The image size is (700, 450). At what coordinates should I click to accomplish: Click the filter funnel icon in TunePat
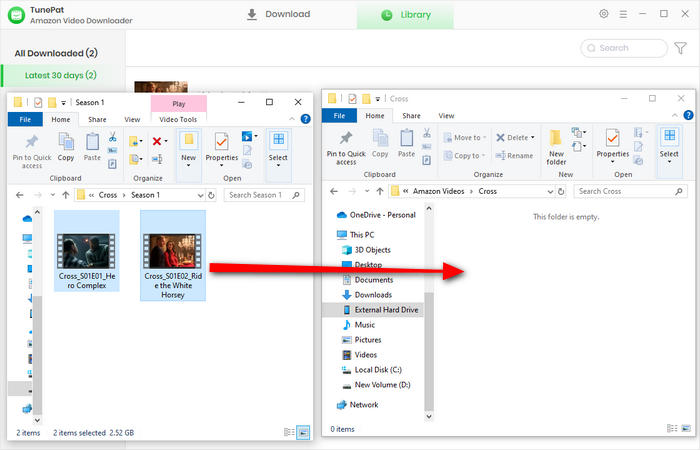(x=680, y=48)
